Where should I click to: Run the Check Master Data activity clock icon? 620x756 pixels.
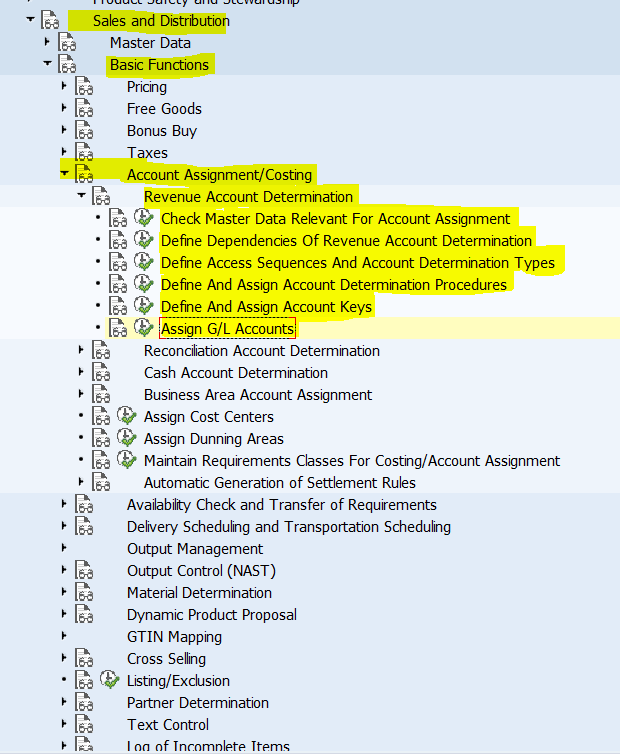[144, 218]
